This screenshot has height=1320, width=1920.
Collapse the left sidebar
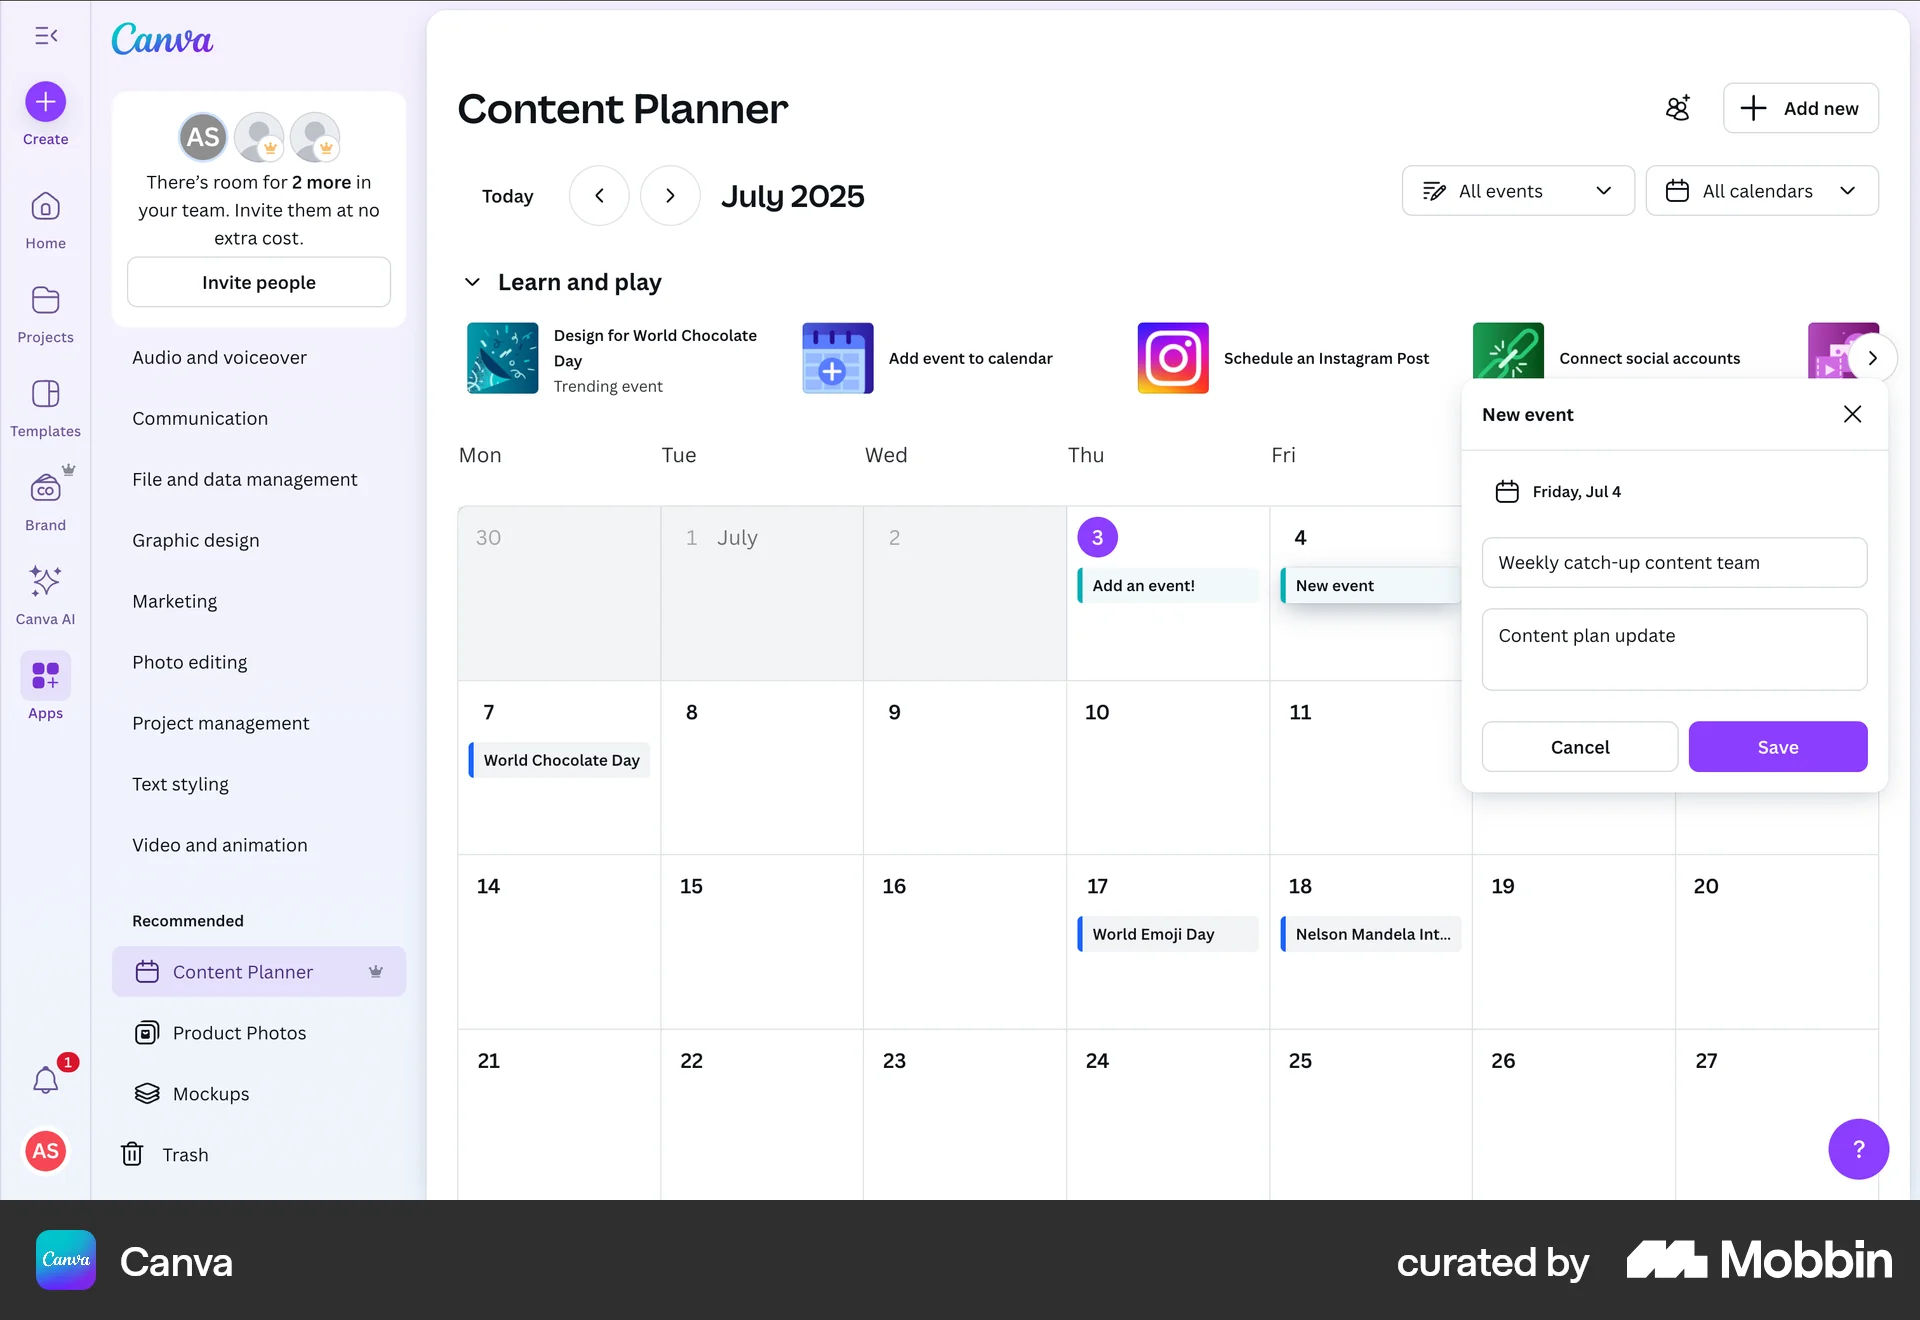coord(46,36)
